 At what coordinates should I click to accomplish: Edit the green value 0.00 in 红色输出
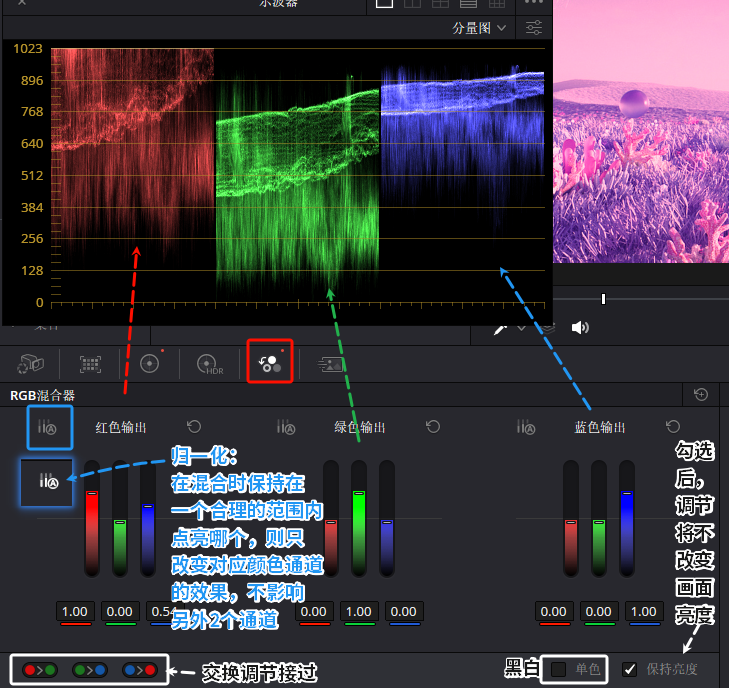[120, 611]
